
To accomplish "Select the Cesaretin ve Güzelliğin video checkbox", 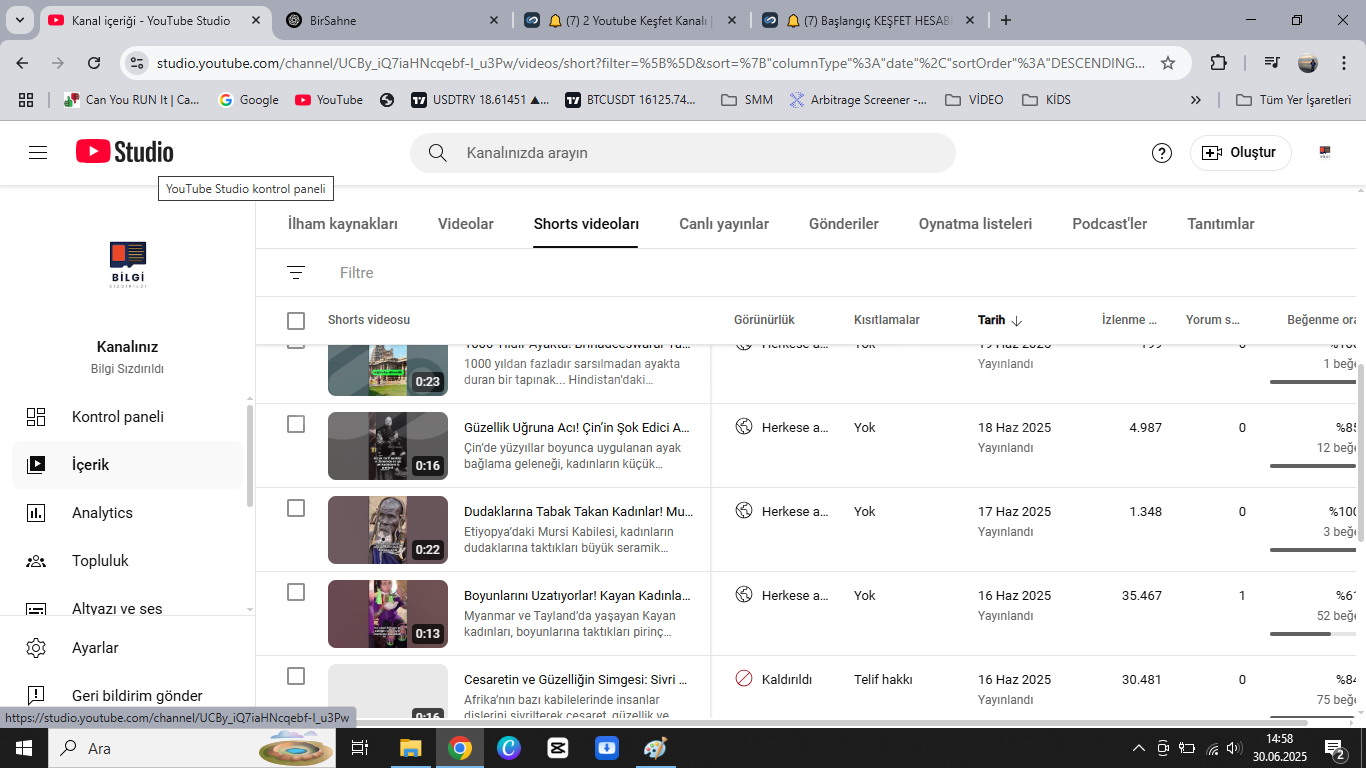I will pos(296,677).
